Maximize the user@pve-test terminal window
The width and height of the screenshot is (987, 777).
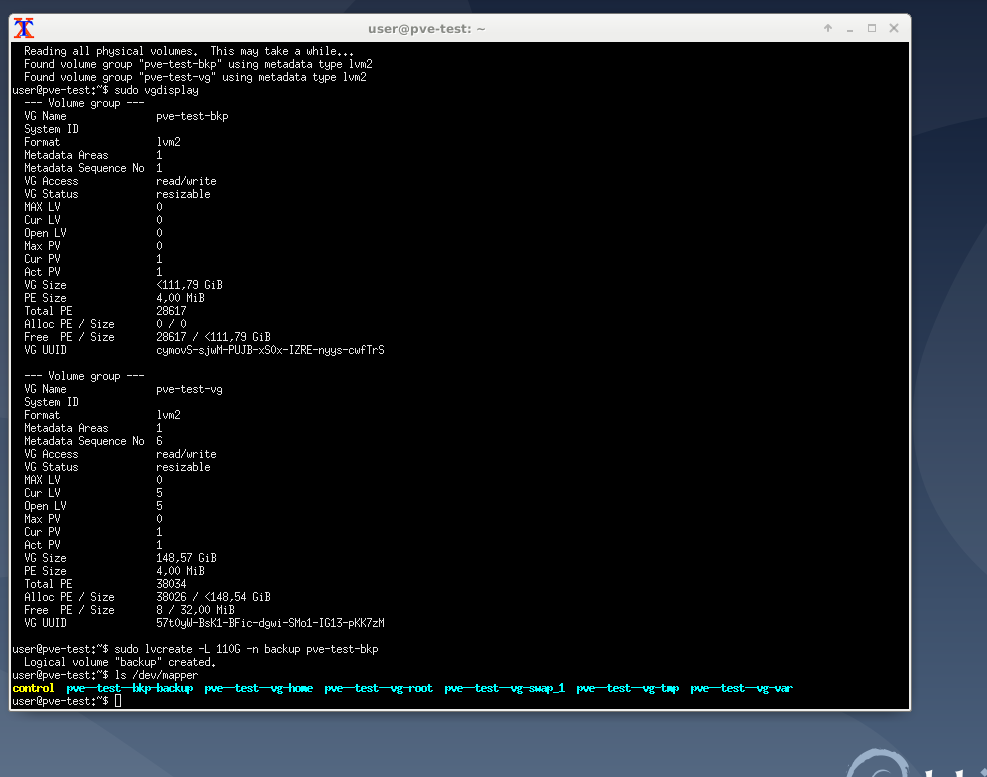[x=872, y=28]
